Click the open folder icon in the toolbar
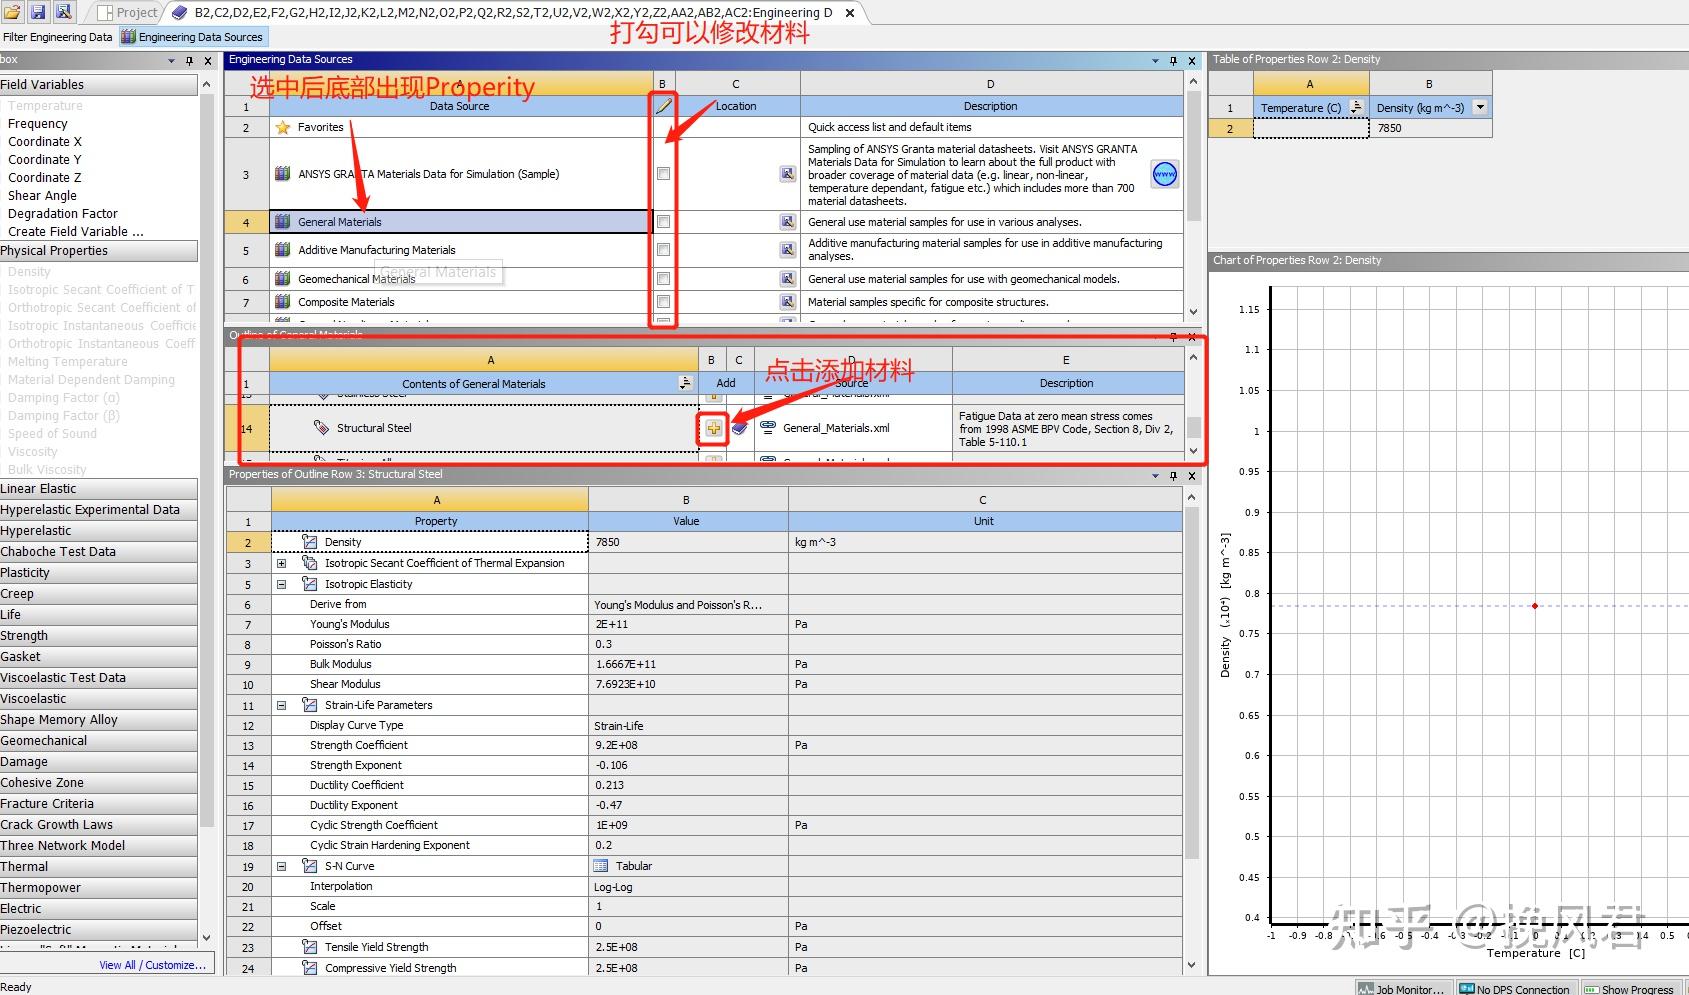Viewport: 1689px width, 995px height. tap(12, 12)
